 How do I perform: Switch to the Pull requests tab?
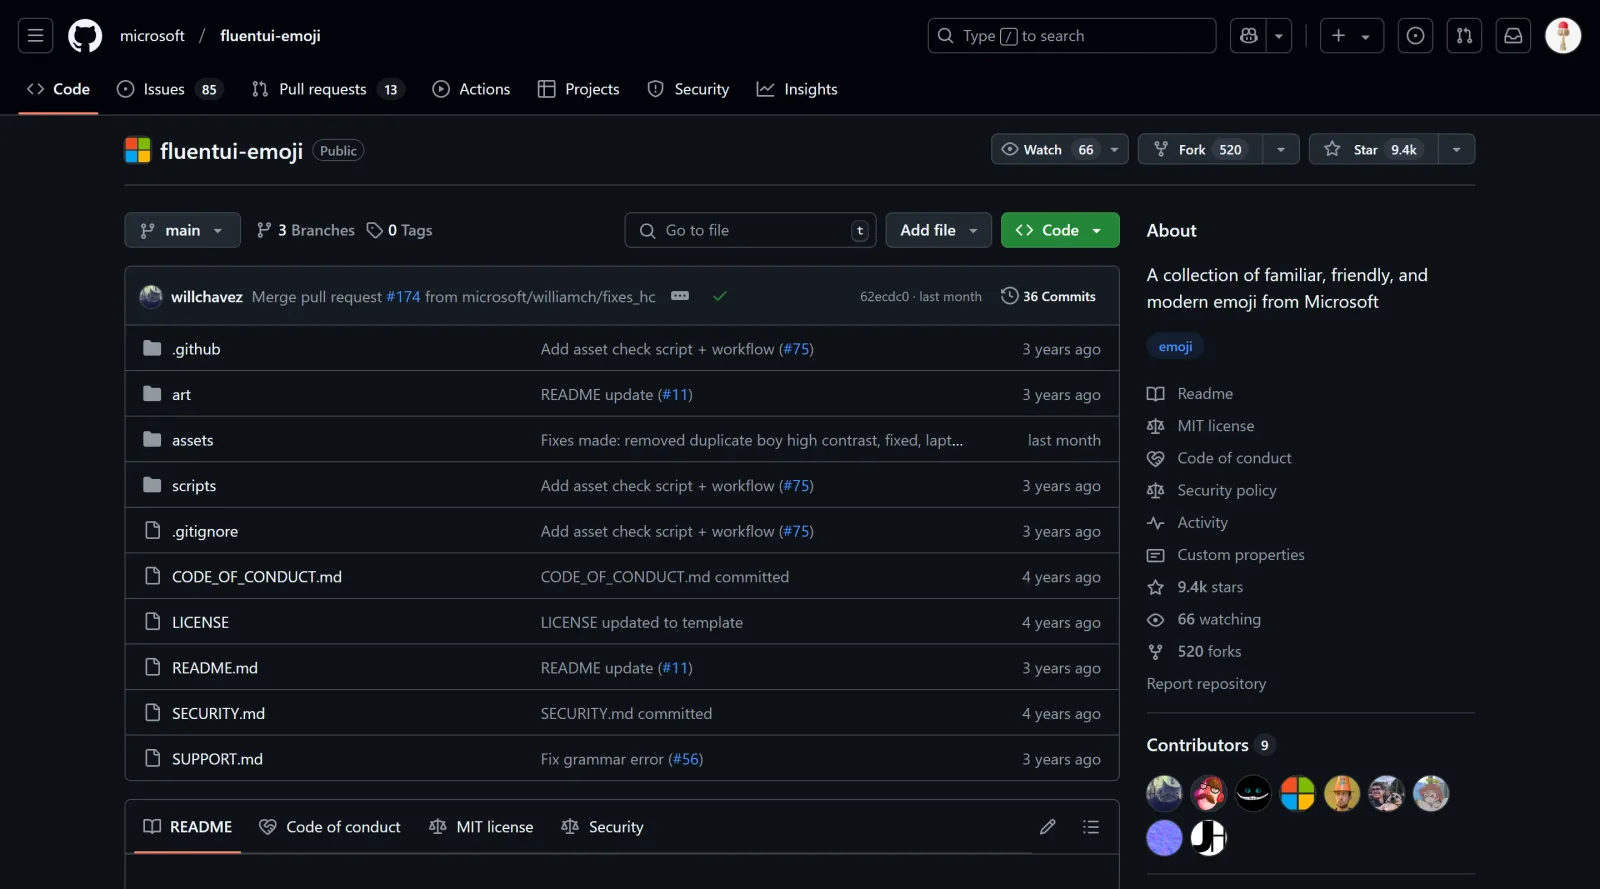pos(328,89)
